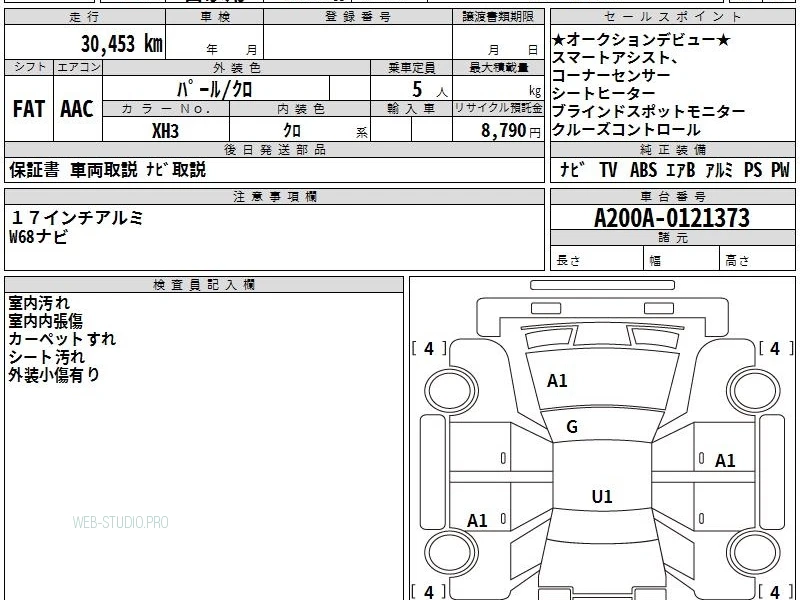Select the line "ブラインドスポットモニター"
Image resolution: width=800 pixels, height=600 pixels.
(648, 111)
